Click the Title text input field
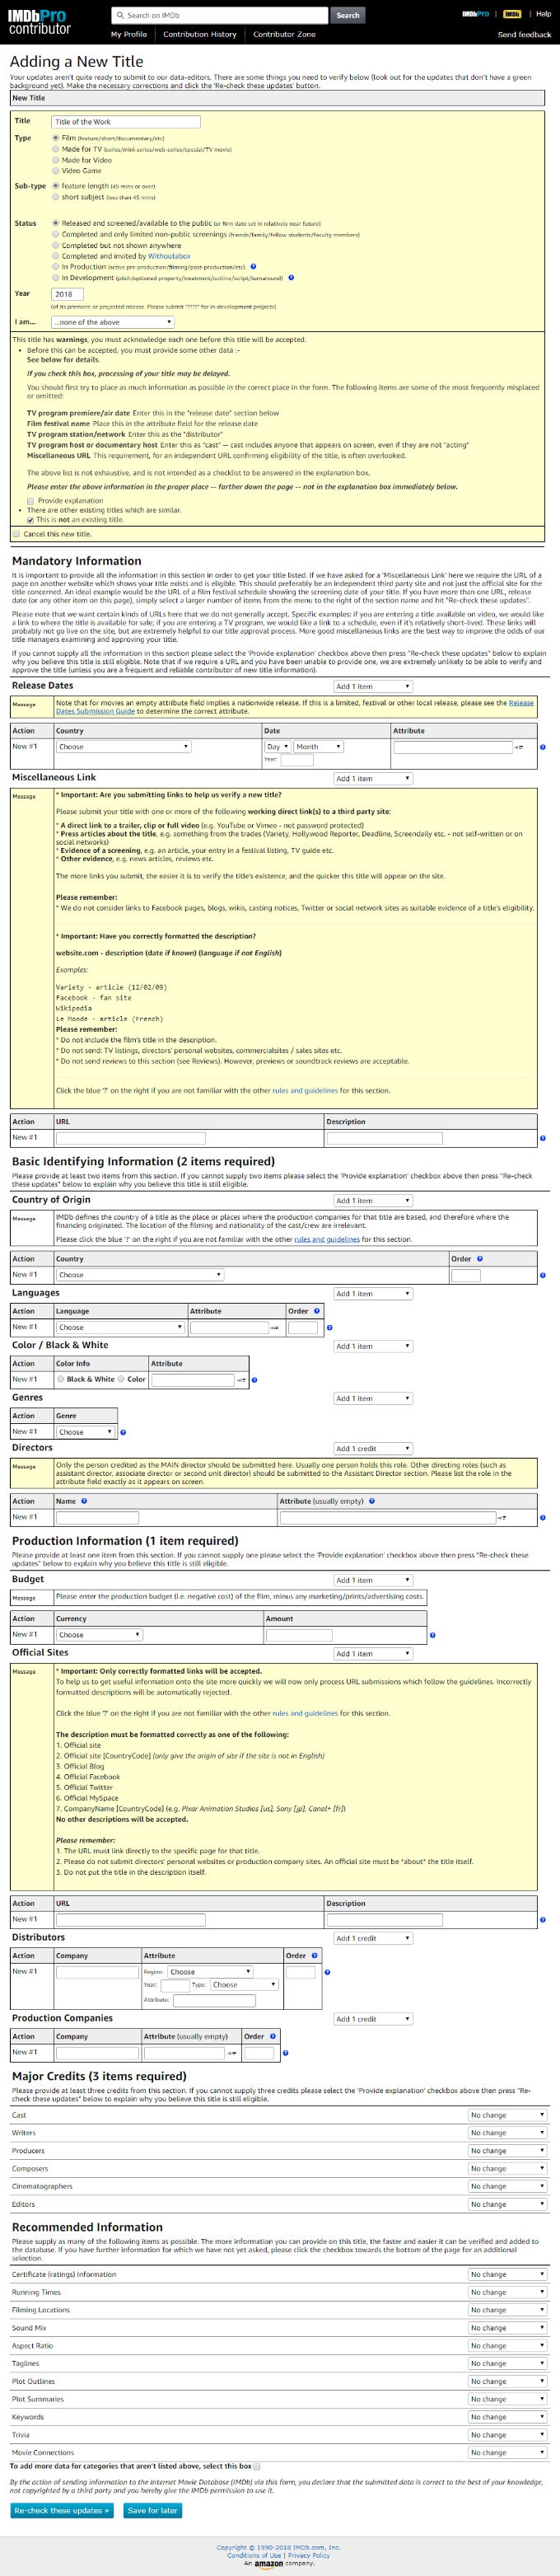Screen dimensions: 560x2576 pyautogui.click(x=126, y=122)
